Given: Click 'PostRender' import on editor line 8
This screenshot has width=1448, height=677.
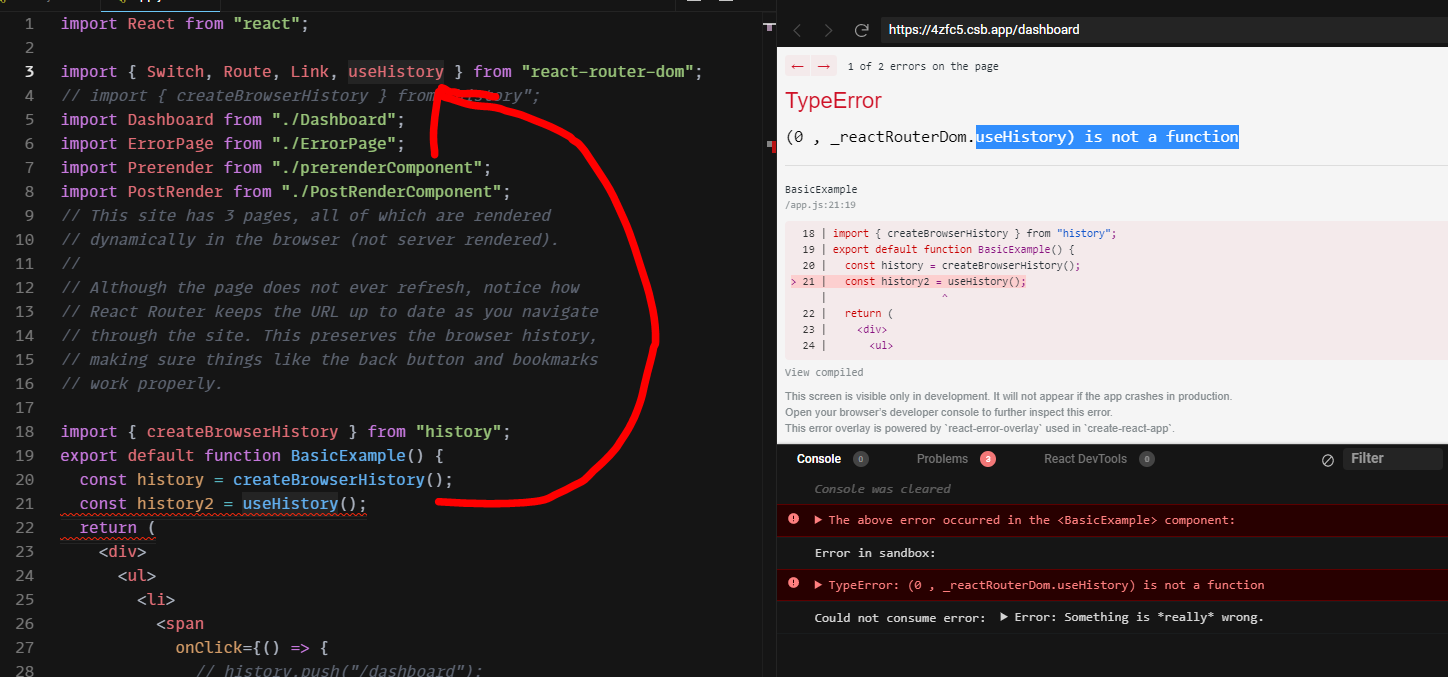Looking at the screenshot, I should point(175,192).
